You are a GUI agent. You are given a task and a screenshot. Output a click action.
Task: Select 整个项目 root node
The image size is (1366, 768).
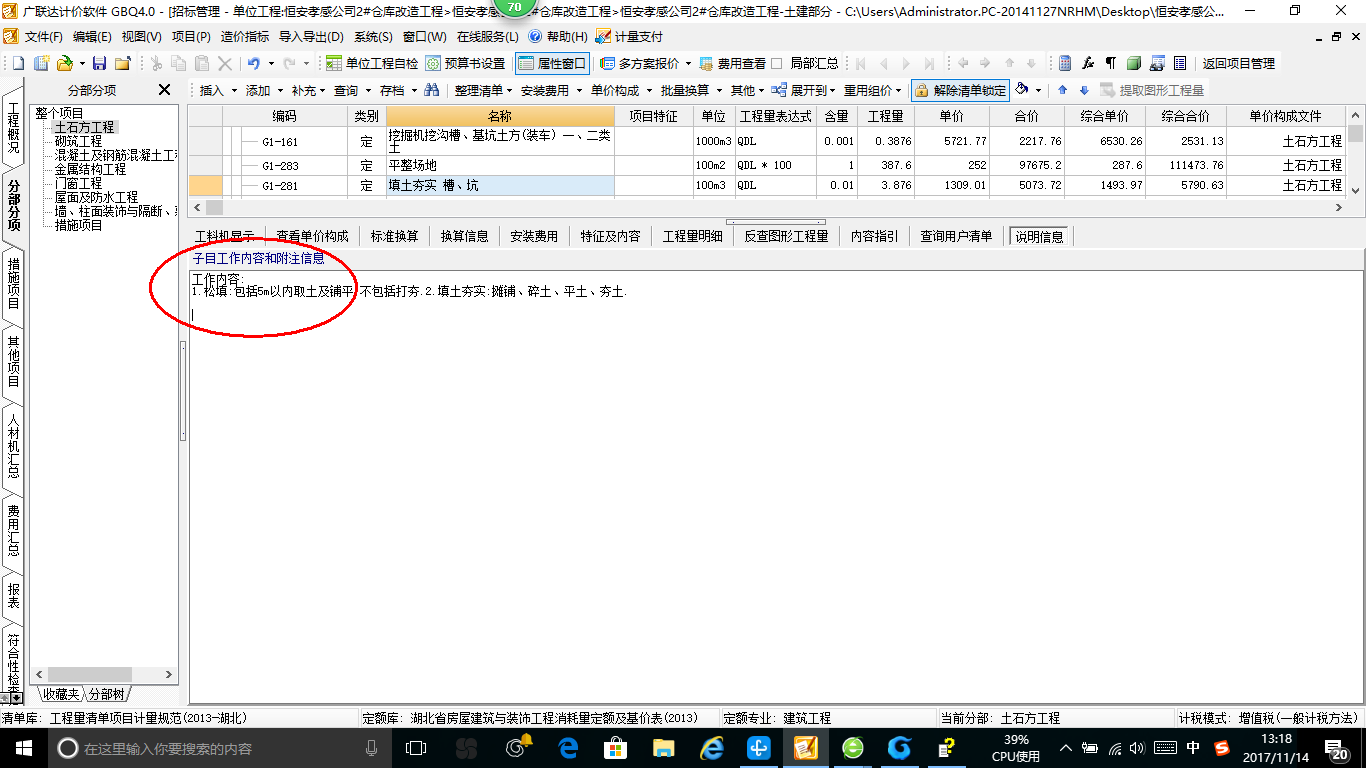(x=60, y=113)
